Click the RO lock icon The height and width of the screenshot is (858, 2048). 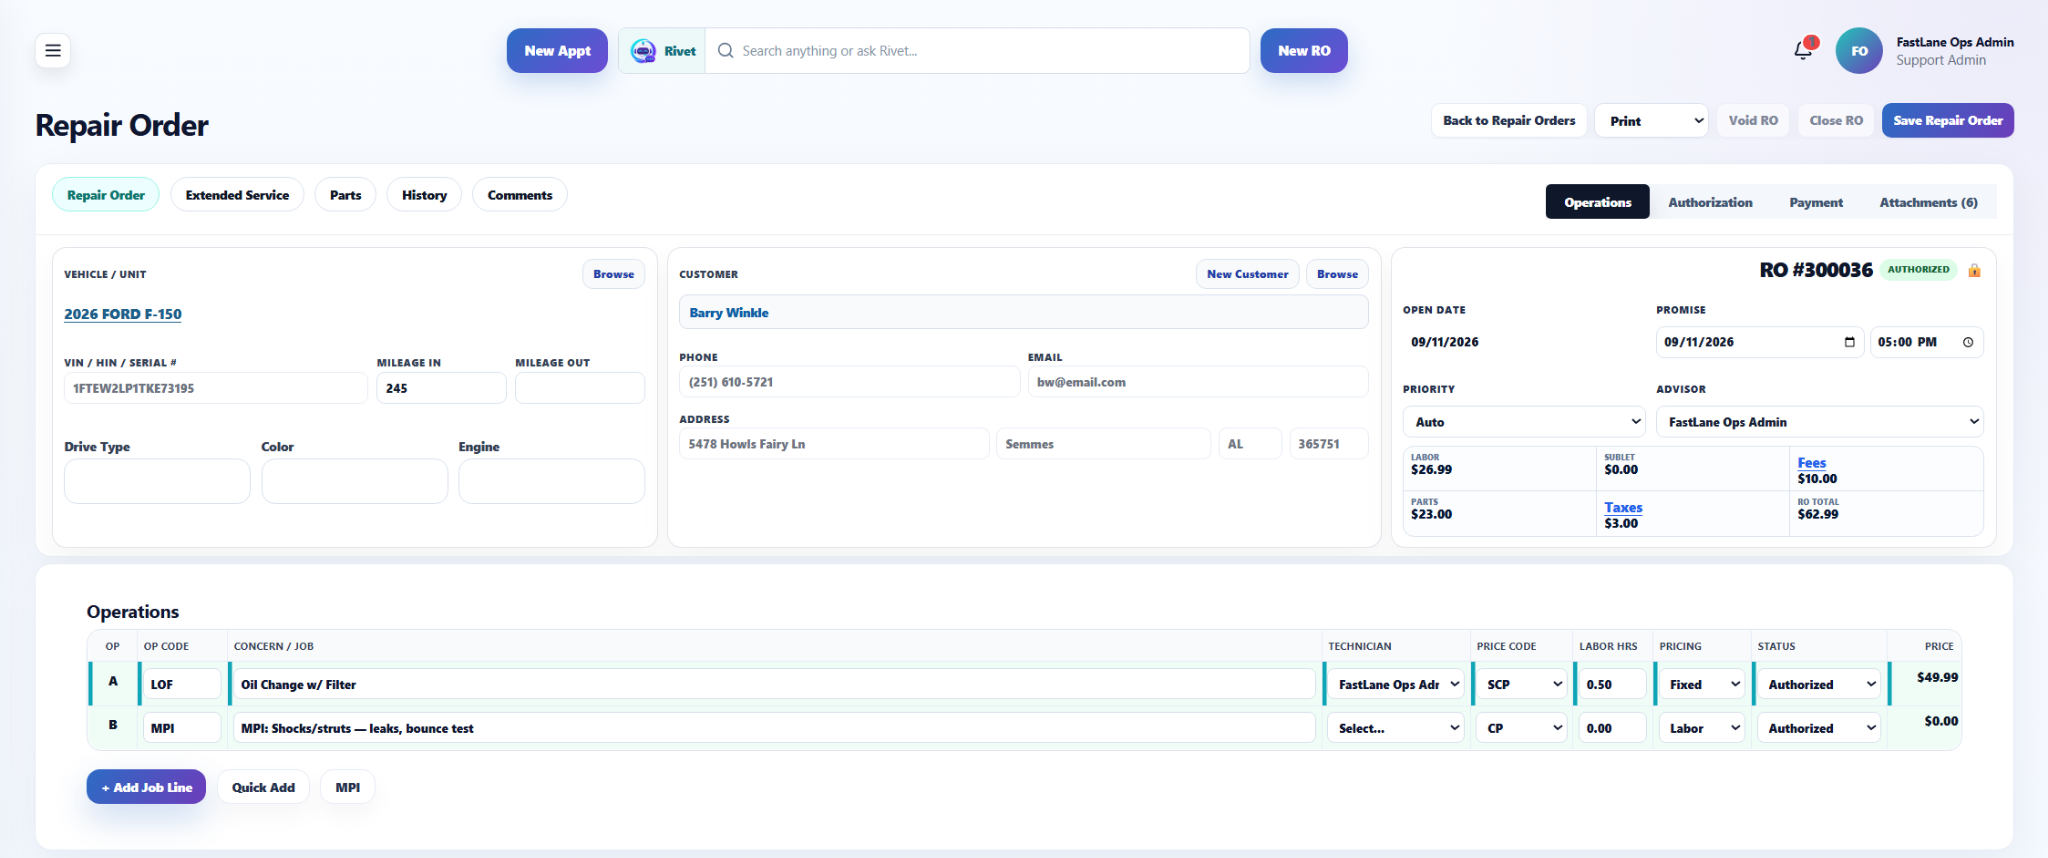[1974, 270]
